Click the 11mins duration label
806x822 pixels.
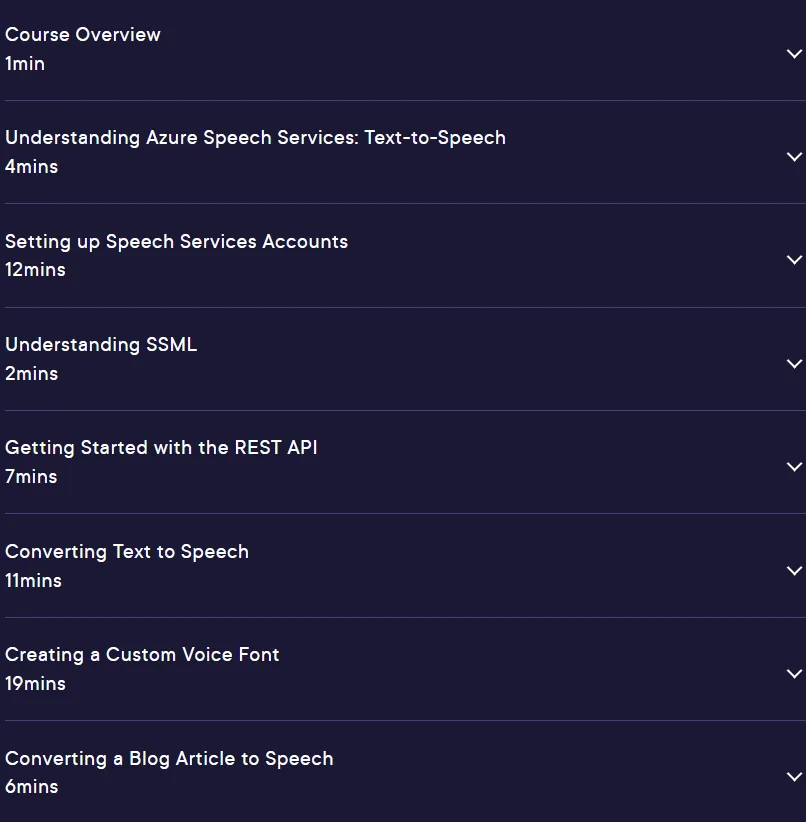tap(34, 581)
